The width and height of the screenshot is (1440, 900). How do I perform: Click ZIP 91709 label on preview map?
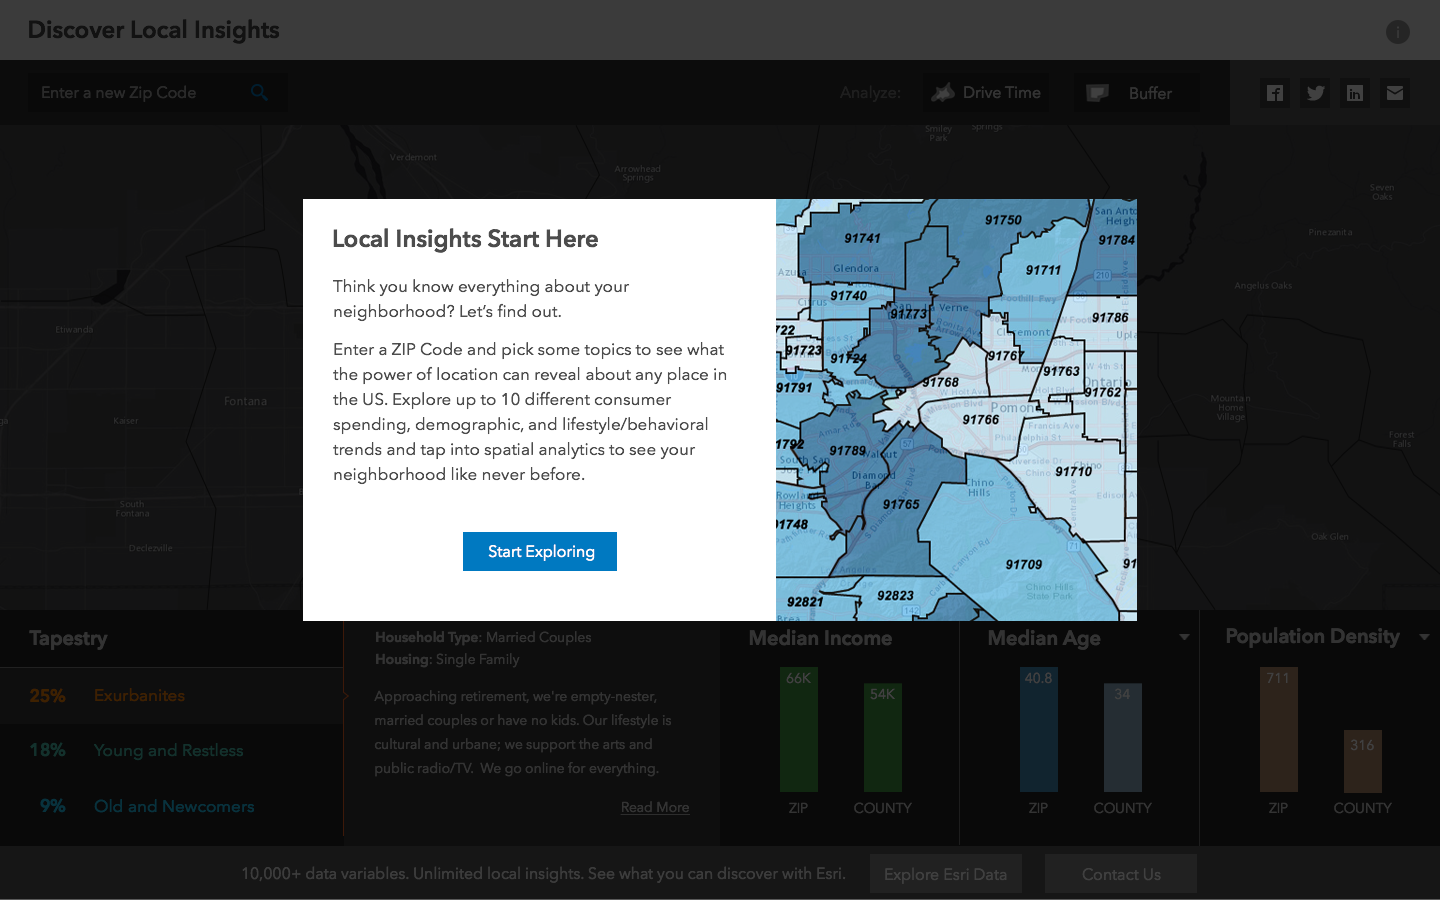[x=1024, y=564]
